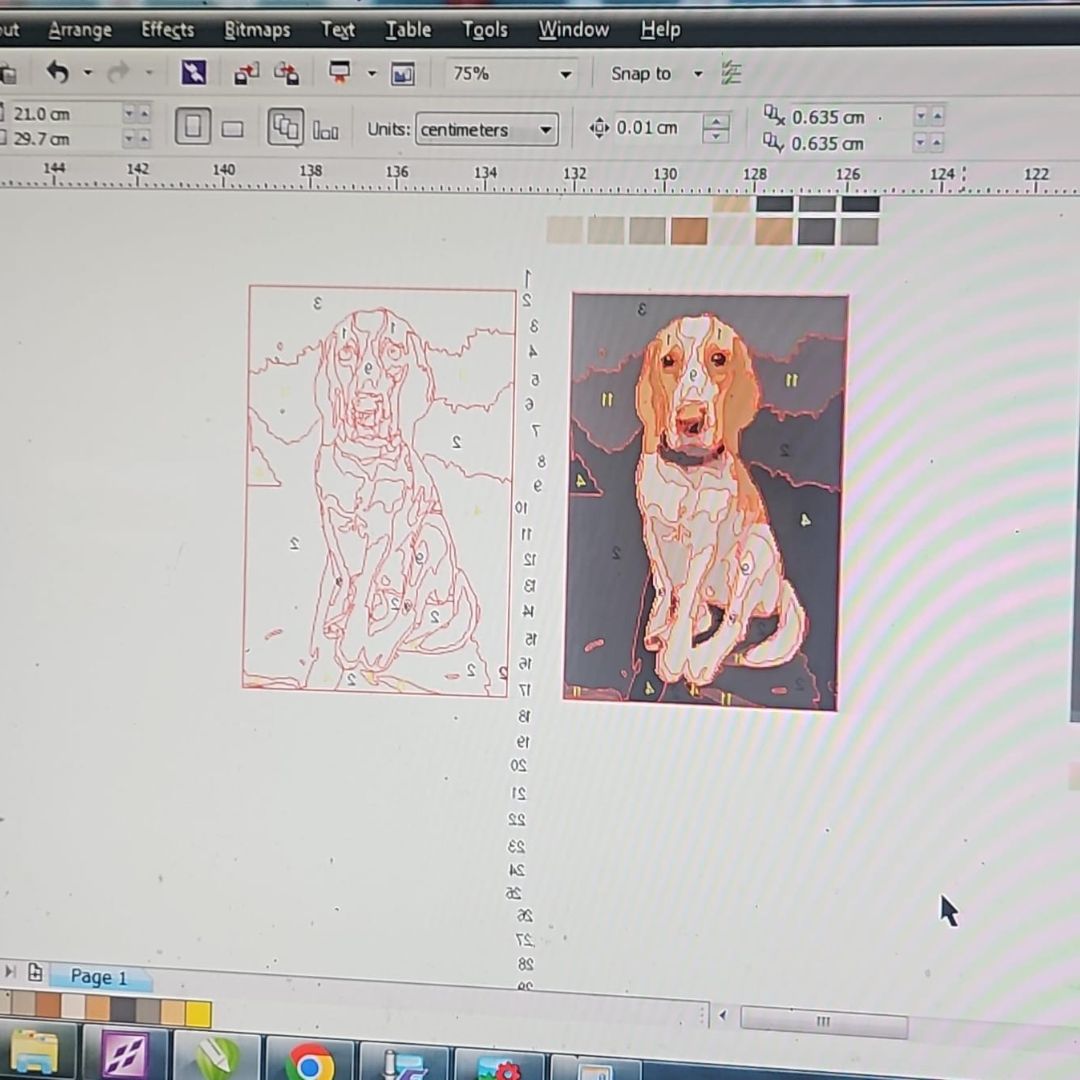Screen dimensions: 1080x1080
Task: Pick the orange-brown swatch in document palette
Action: pyautogui.click(x=48, y=1005)
